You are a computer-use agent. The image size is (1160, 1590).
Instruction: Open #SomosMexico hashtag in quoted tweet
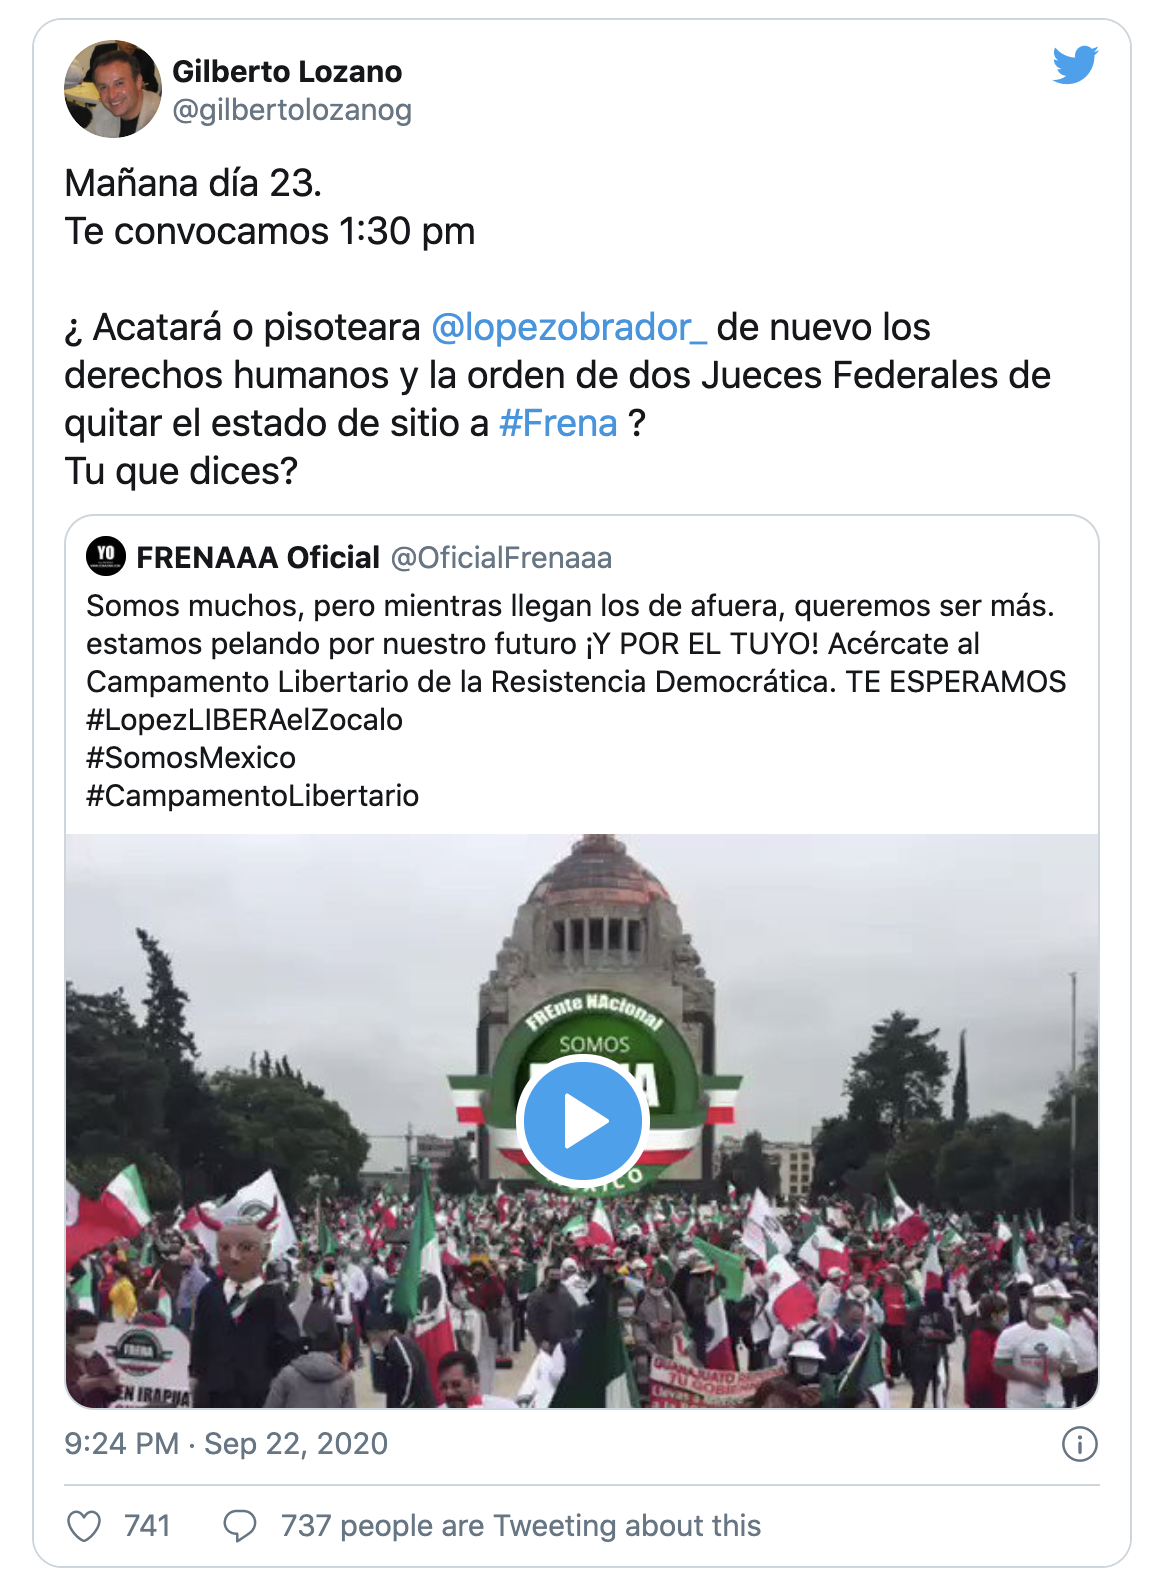tap(191, 758)
